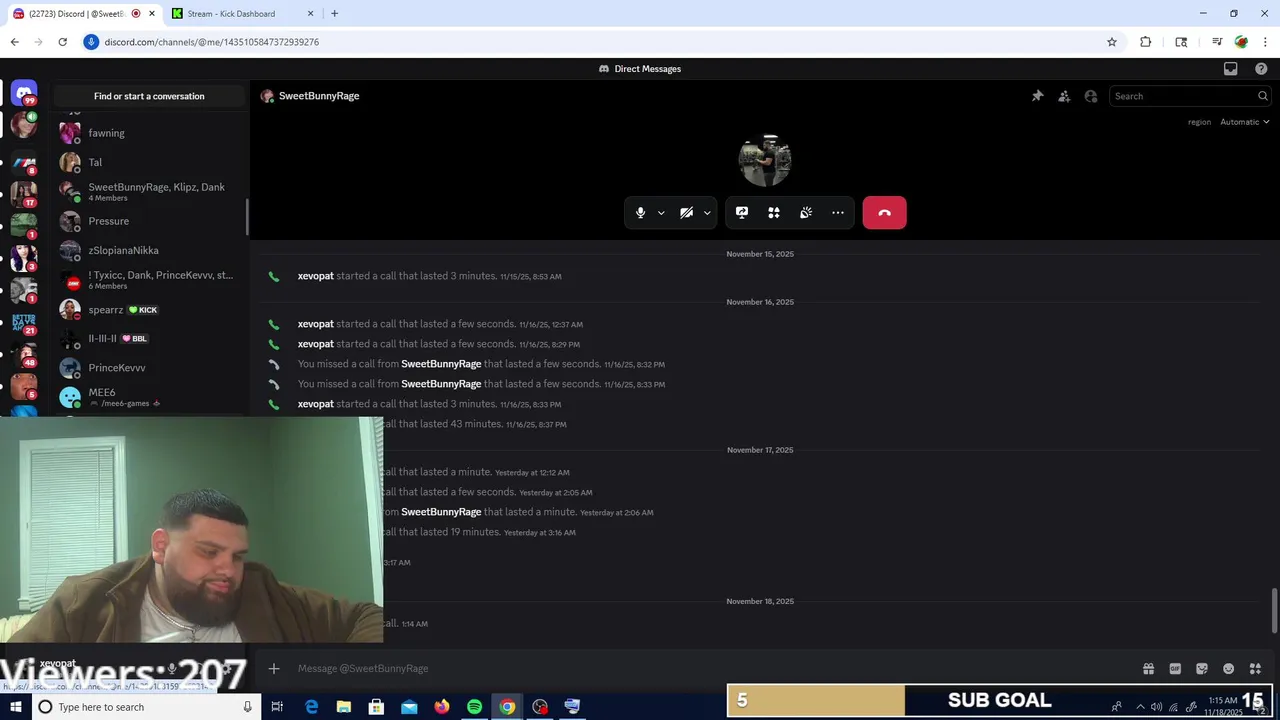Open DM with Tal
The width and height of the screenshot is (1280, 720).
pos(150,162)
